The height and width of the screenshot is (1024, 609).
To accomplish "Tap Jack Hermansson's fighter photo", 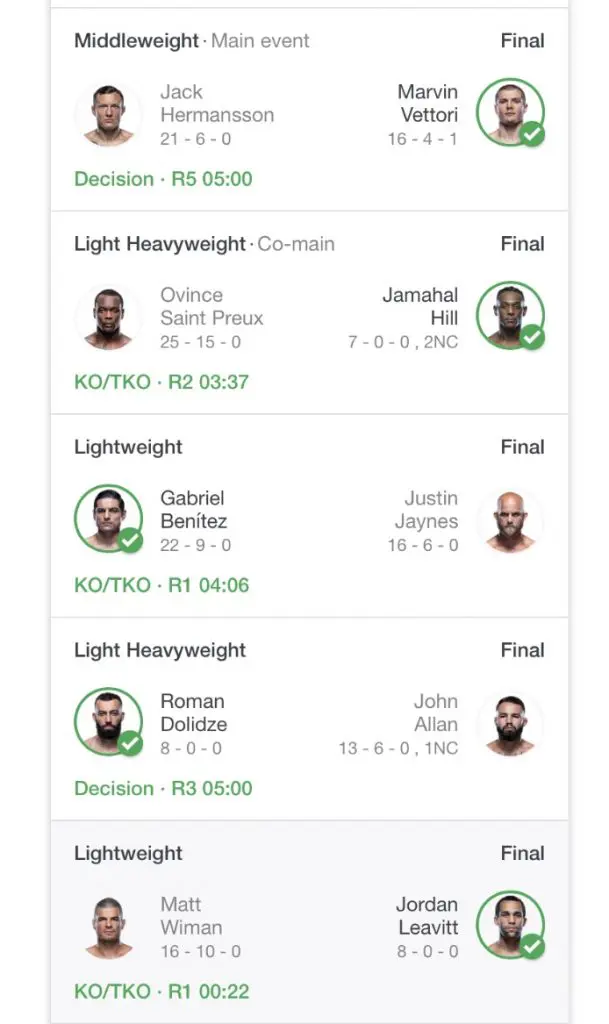I will coord(108,114).
